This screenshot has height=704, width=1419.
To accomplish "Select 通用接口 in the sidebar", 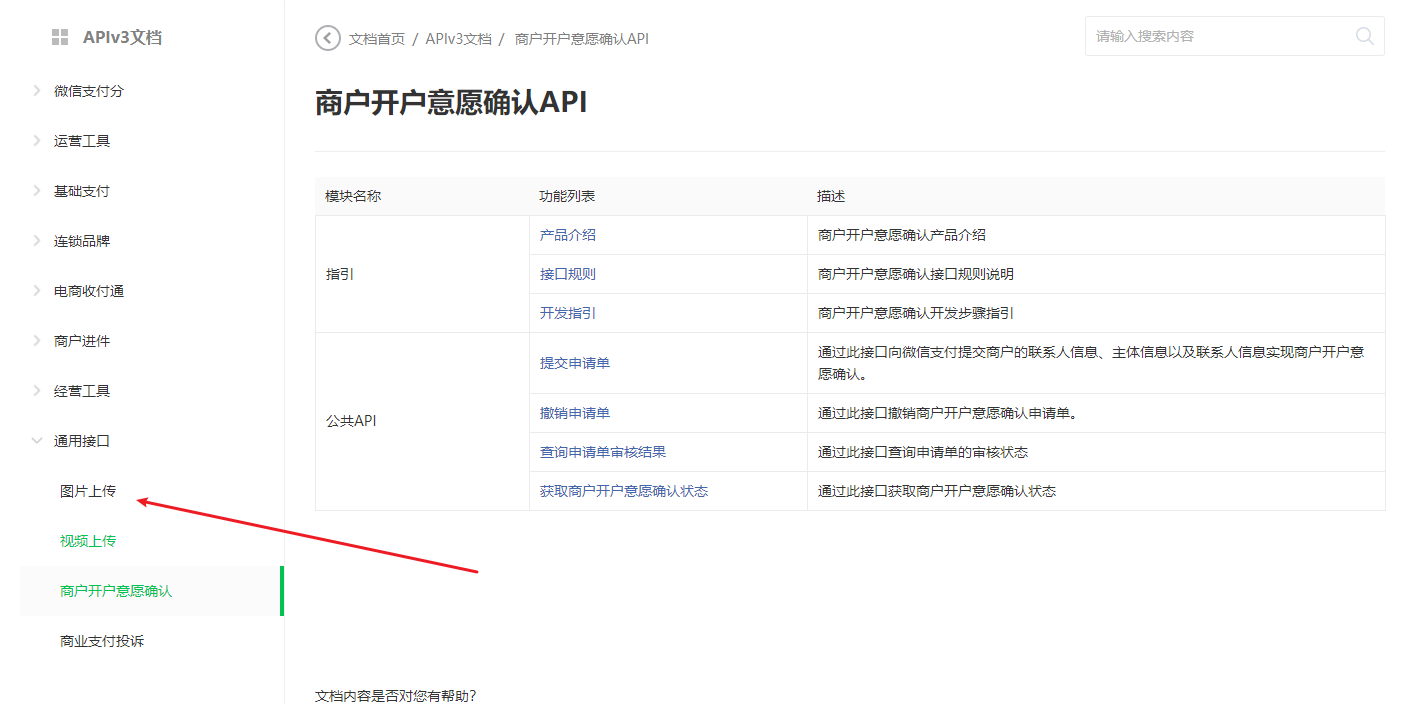I will pyautogui.click(x=82, y=441).
